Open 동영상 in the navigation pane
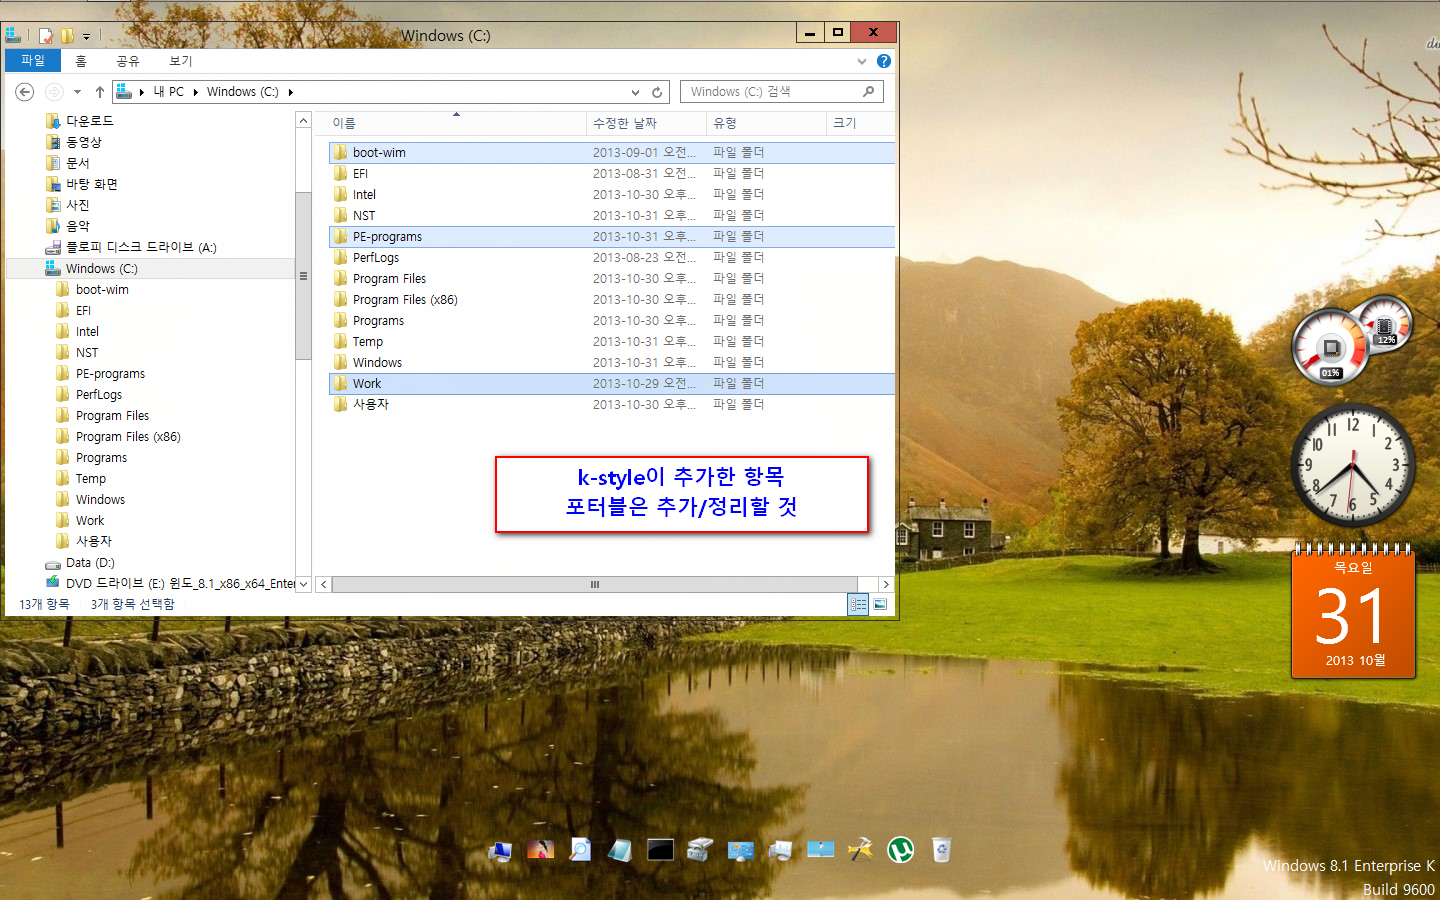This screenshot has height=900, width=1440. click(74, 142)
